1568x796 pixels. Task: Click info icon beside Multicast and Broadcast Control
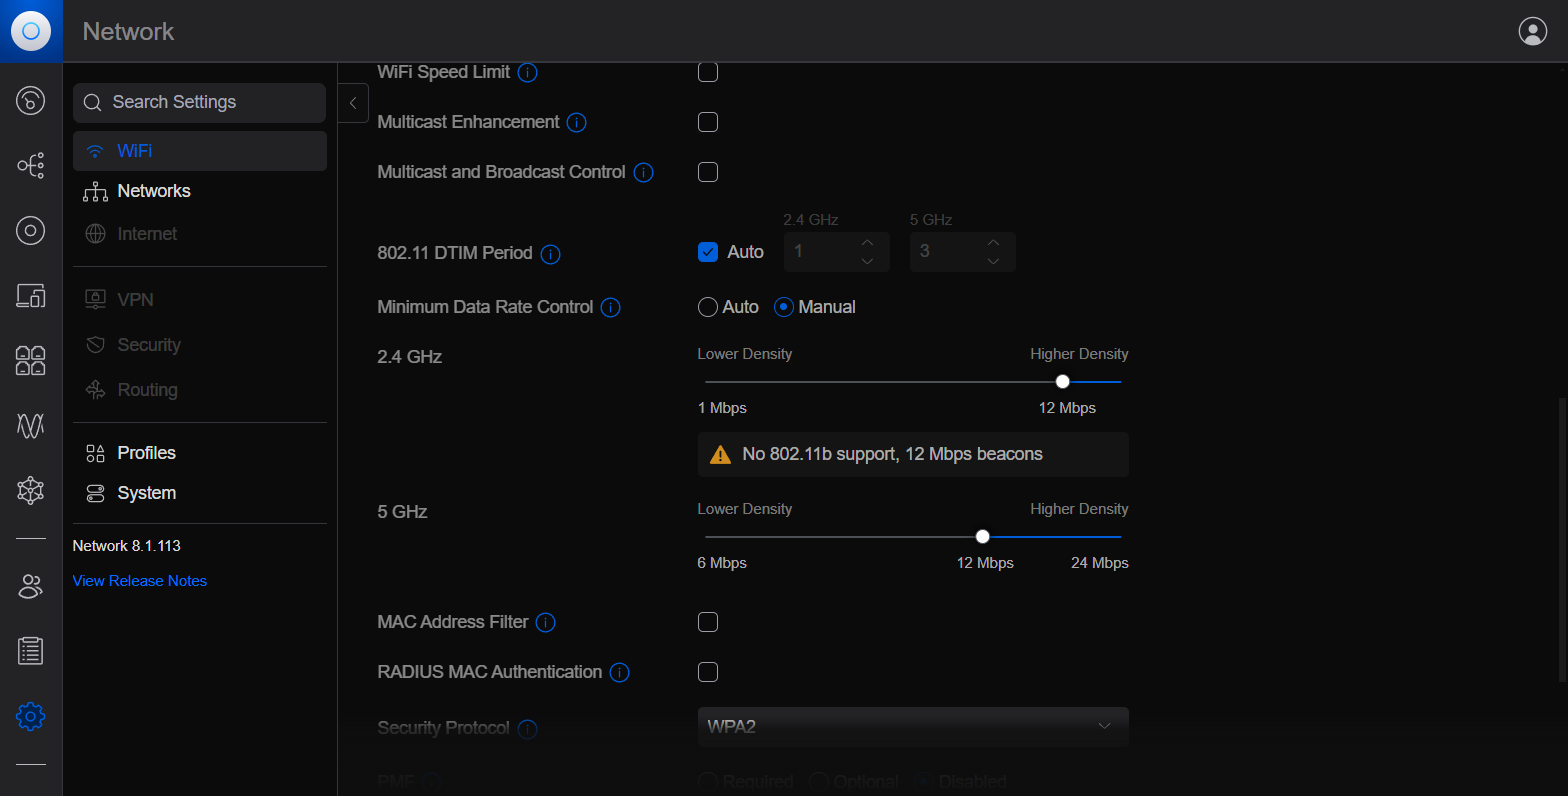[x=644, y=172]
